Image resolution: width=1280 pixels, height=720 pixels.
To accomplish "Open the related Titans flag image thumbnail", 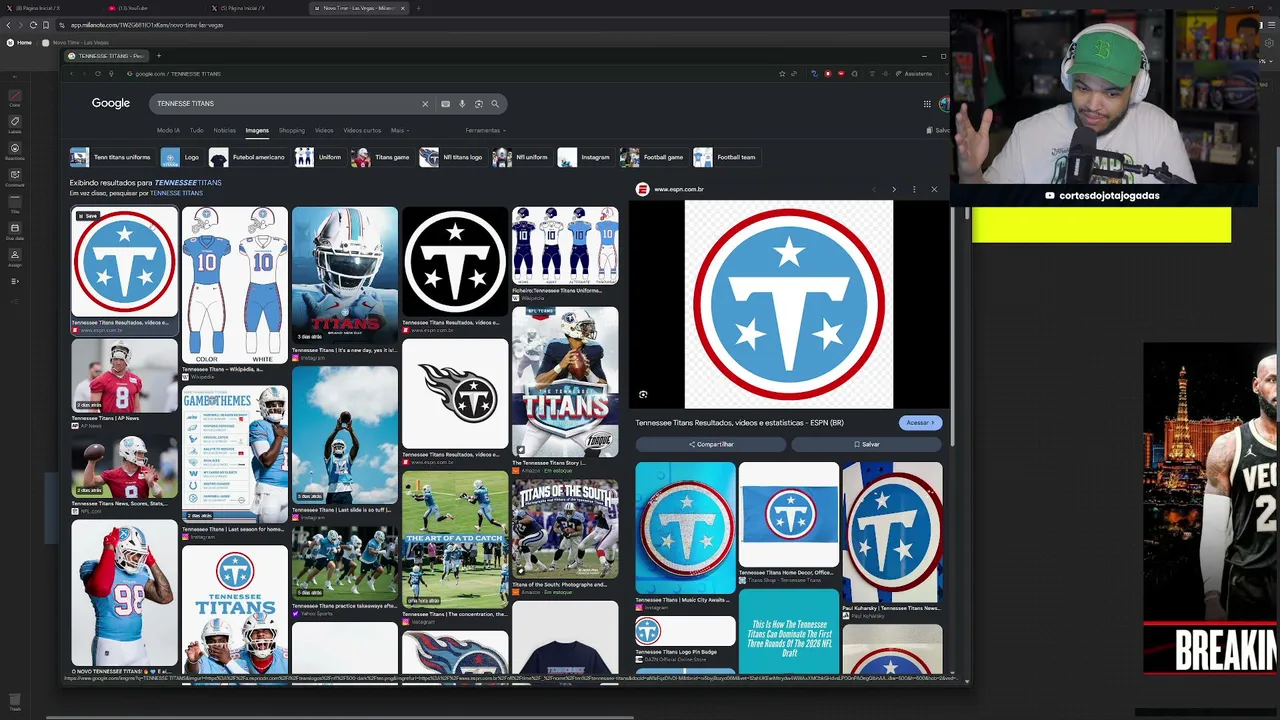I will tap(789, 514).
